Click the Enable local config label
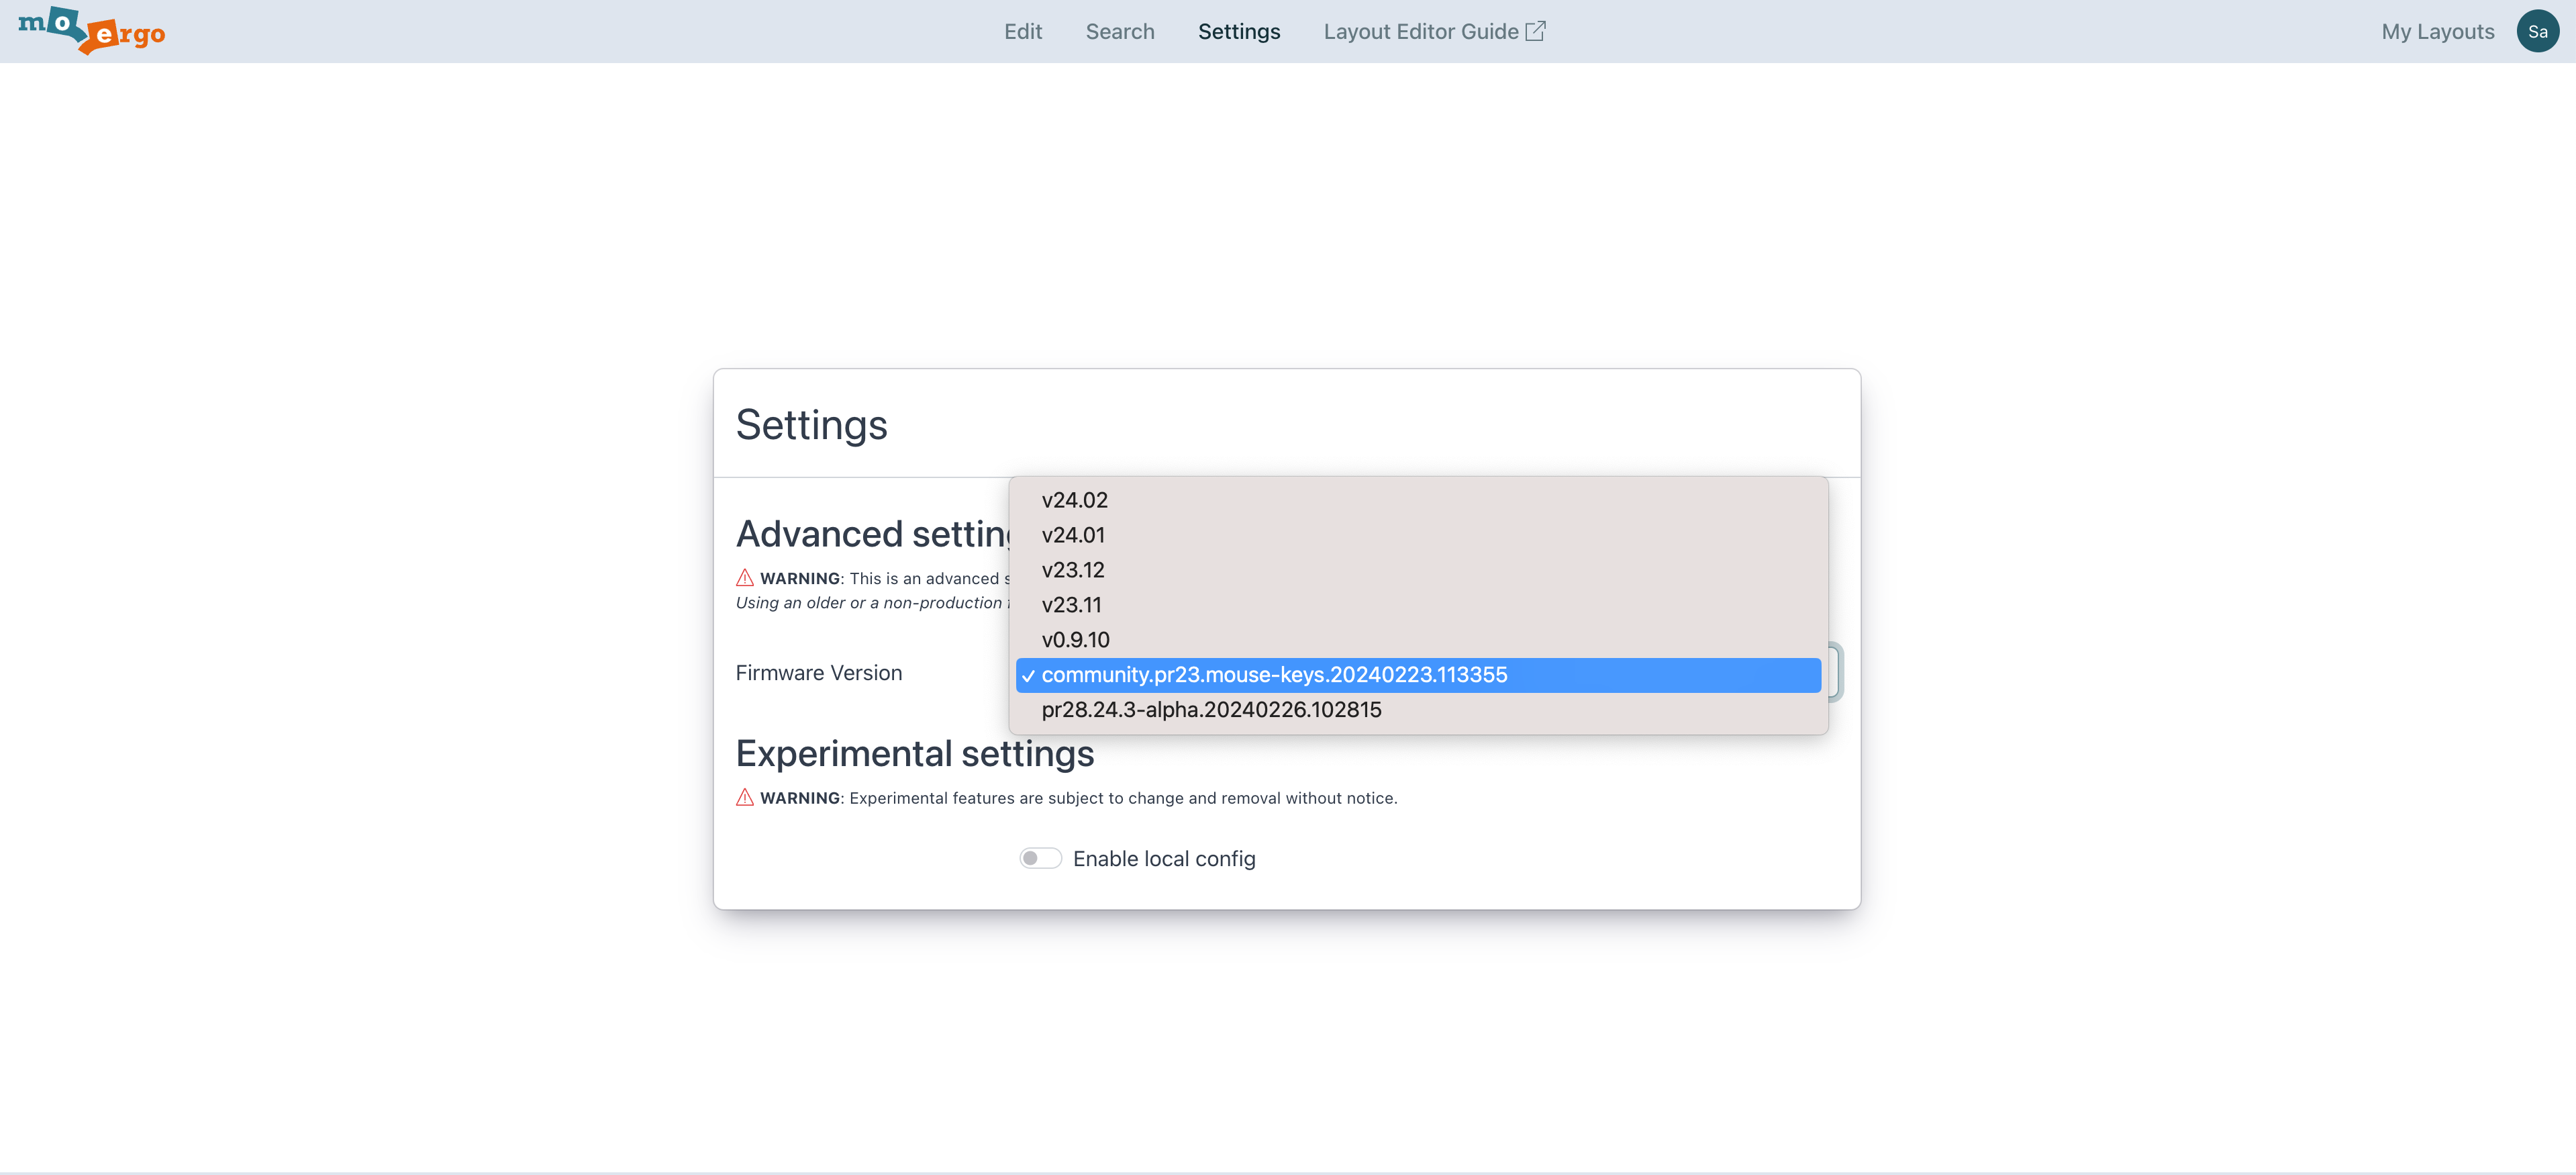 tap(1164, 859)
